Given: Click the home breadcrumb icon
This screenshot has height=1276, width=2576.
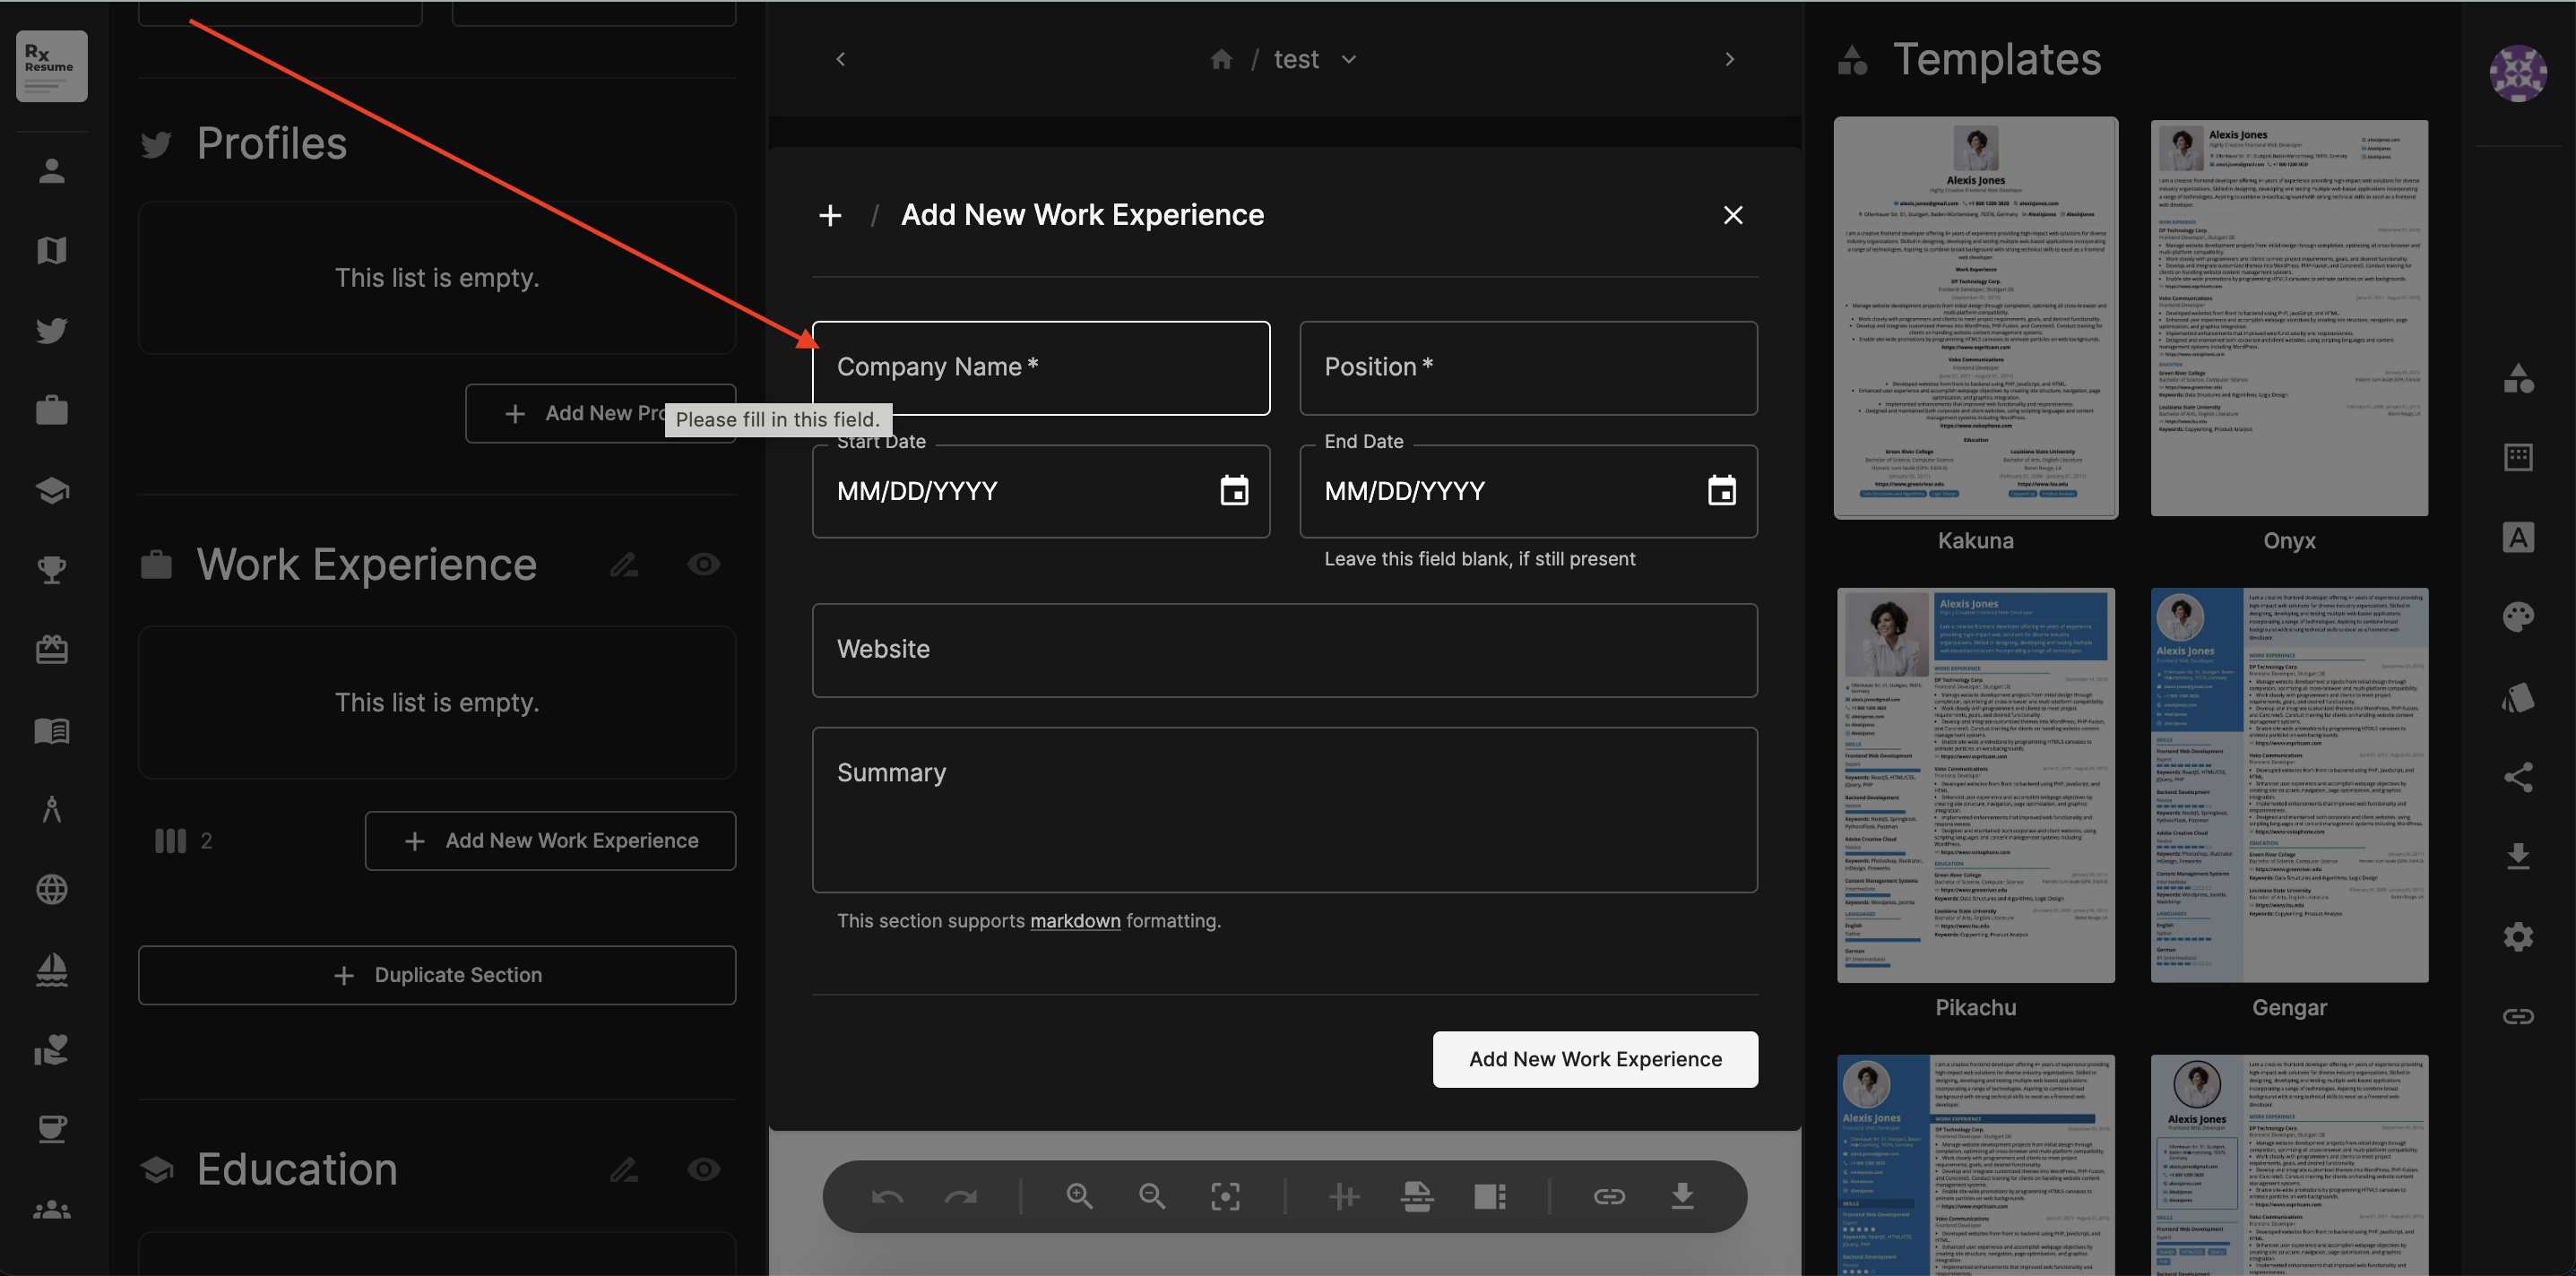Looking at the screenshot, I should click(1221, 60).
